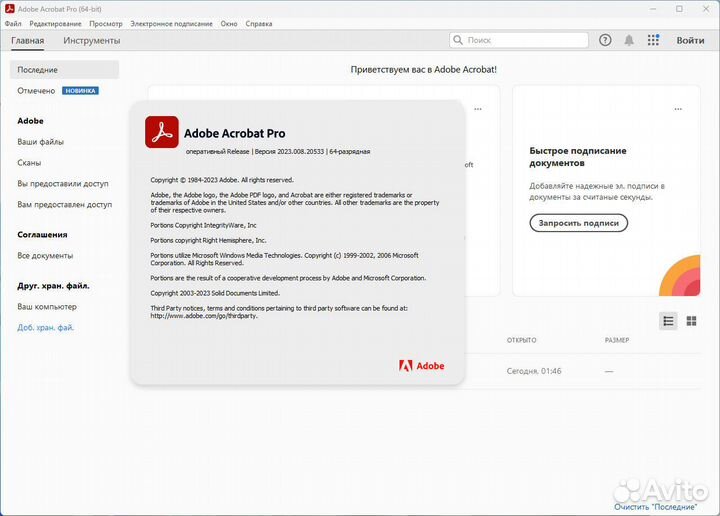Image resolution: width=720 pixels, height=516 pixels.
Task: Open more options on the signing card
Action: pos(678,109)
